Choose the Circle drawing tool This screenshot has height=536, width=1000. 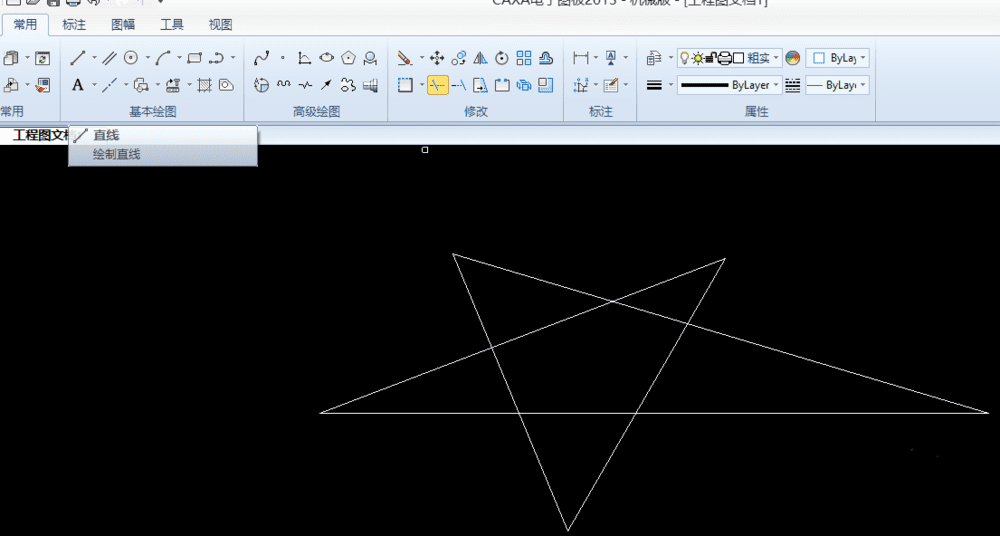[131, 58]
